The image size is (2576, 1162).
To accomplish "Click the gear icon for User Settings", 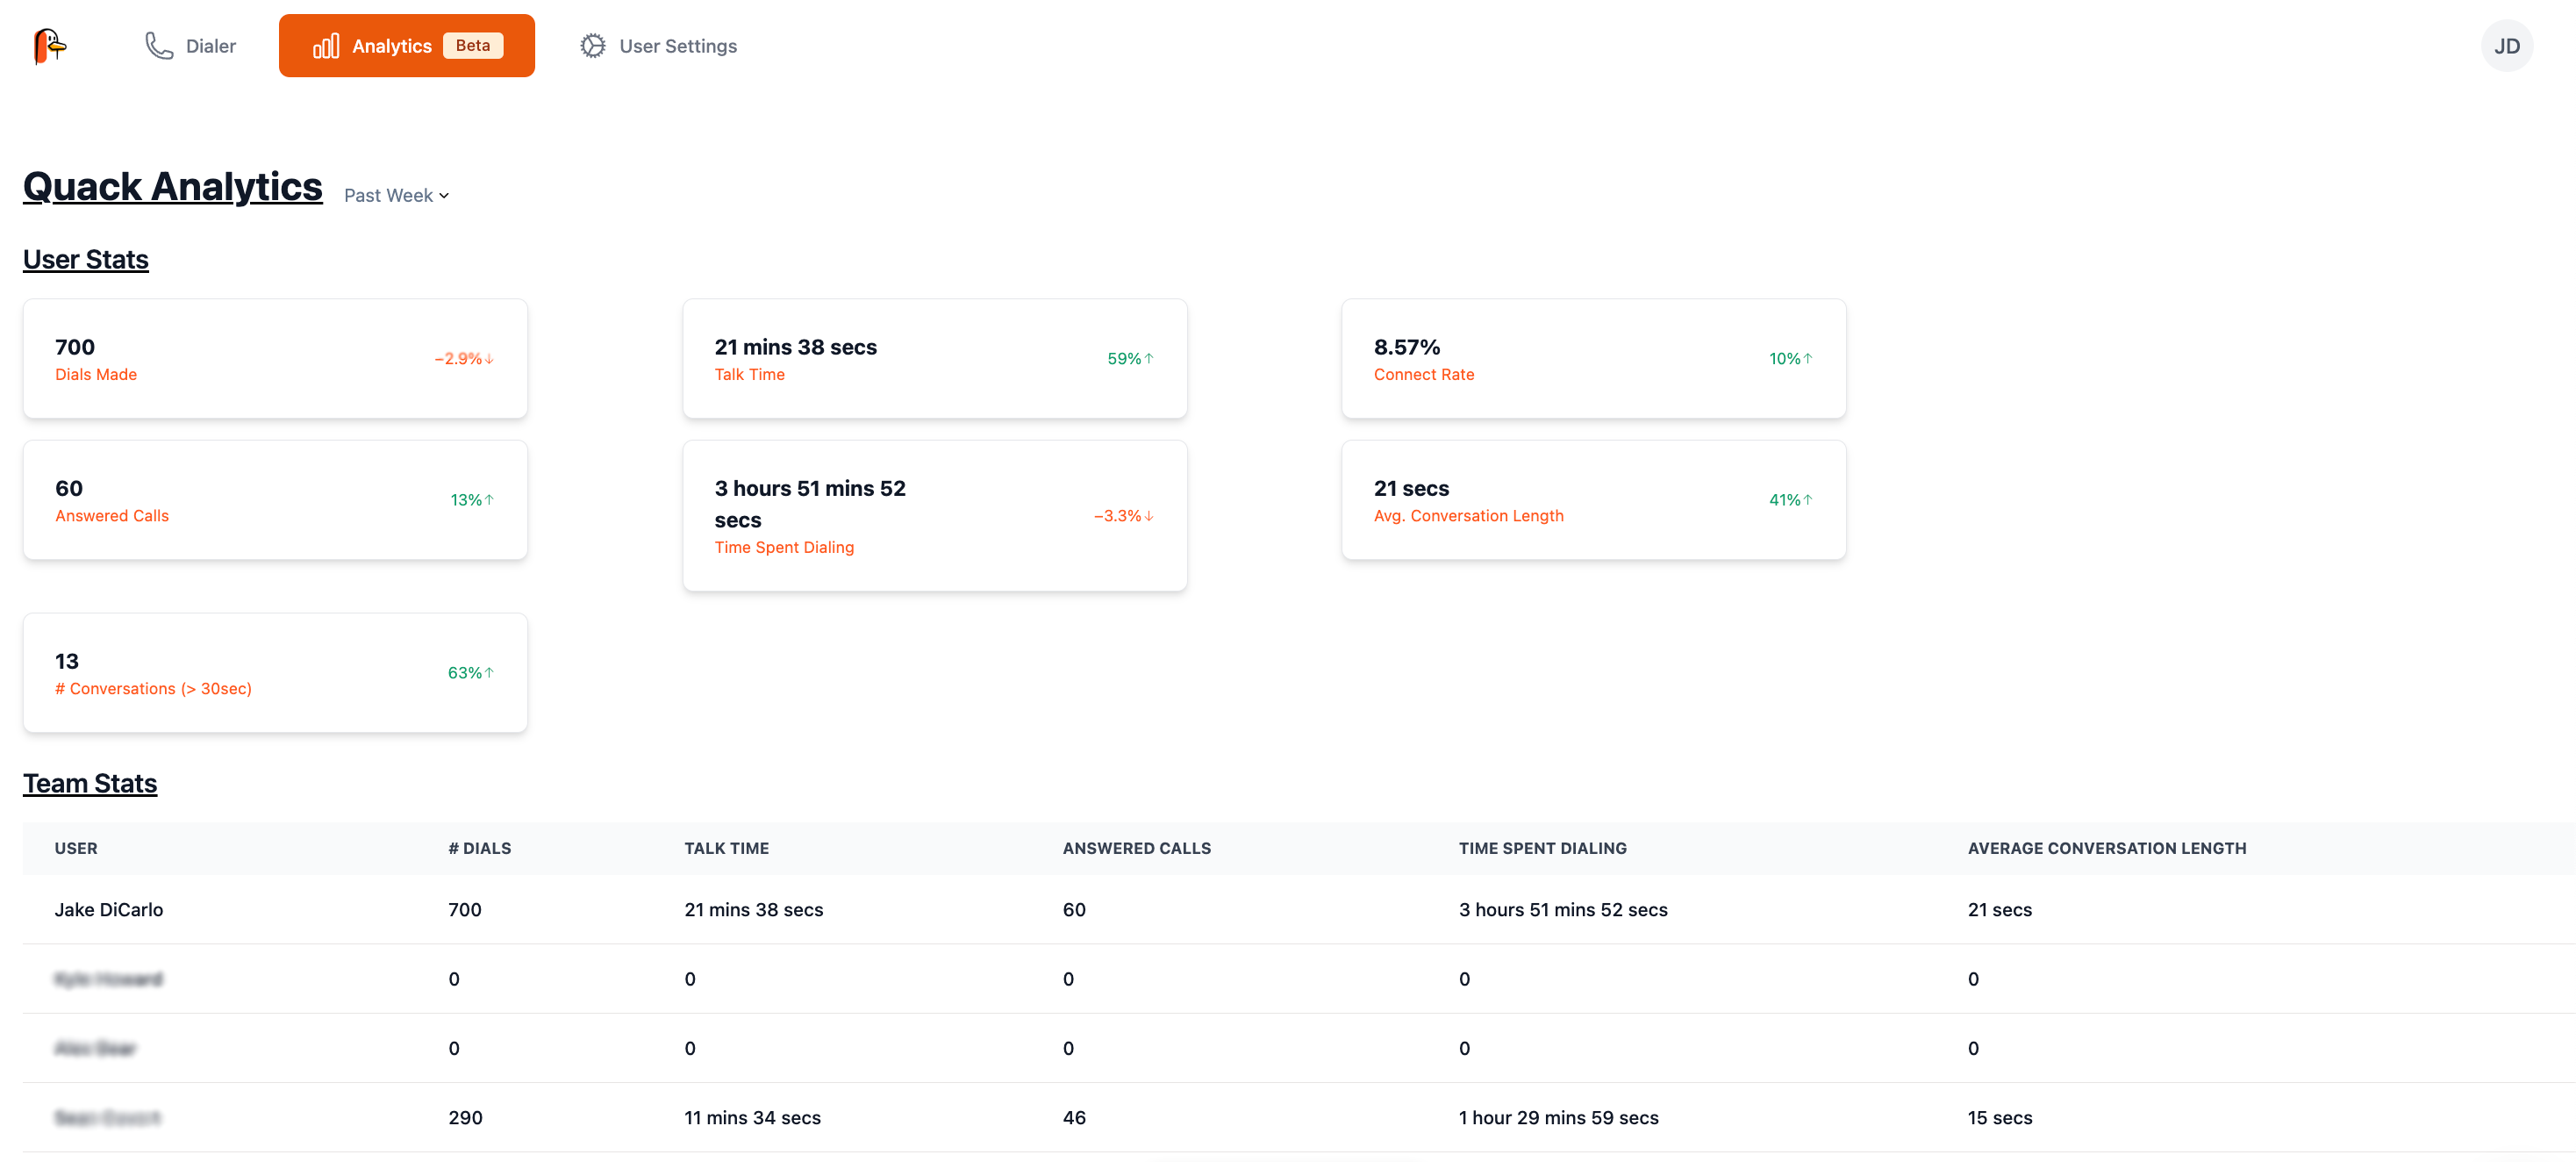I will (x=593, y=46).
